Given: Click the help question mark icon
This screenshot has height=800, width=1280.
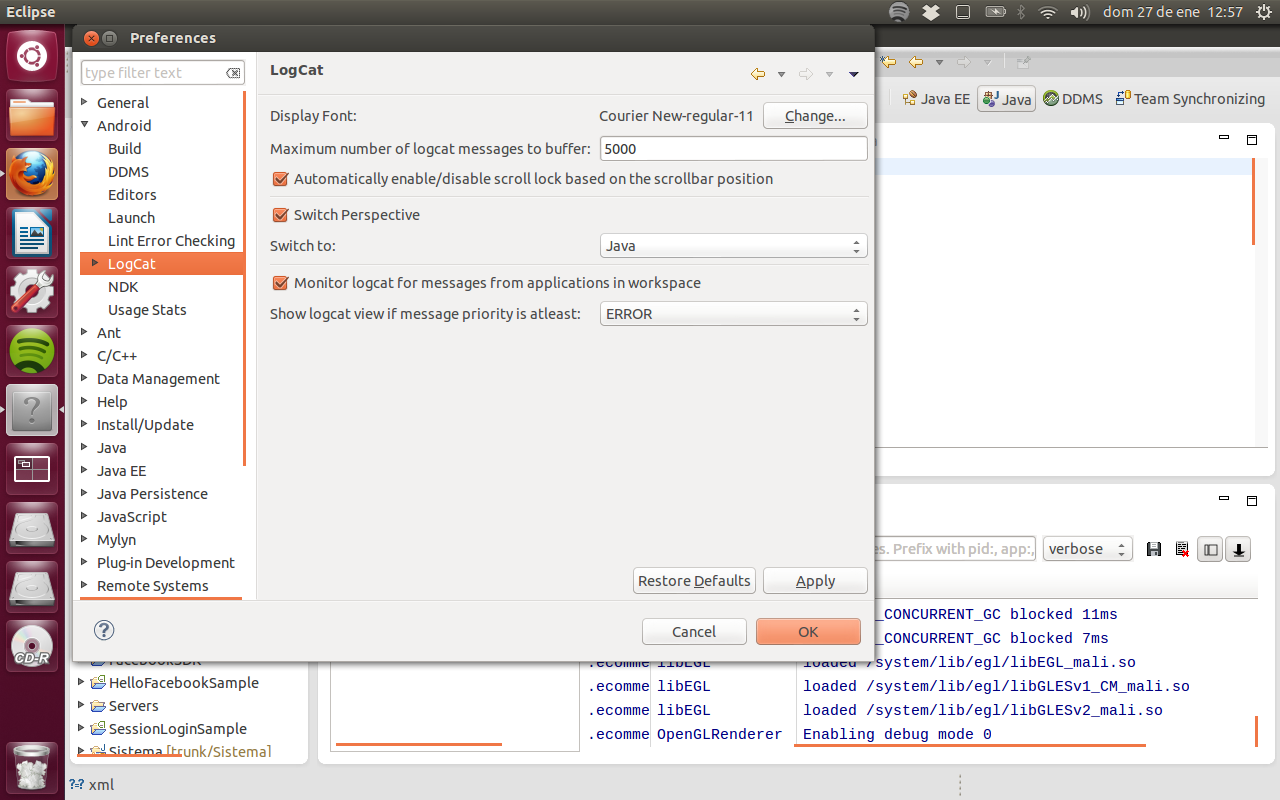Looking at the screenshot, I should pos(104,630).
